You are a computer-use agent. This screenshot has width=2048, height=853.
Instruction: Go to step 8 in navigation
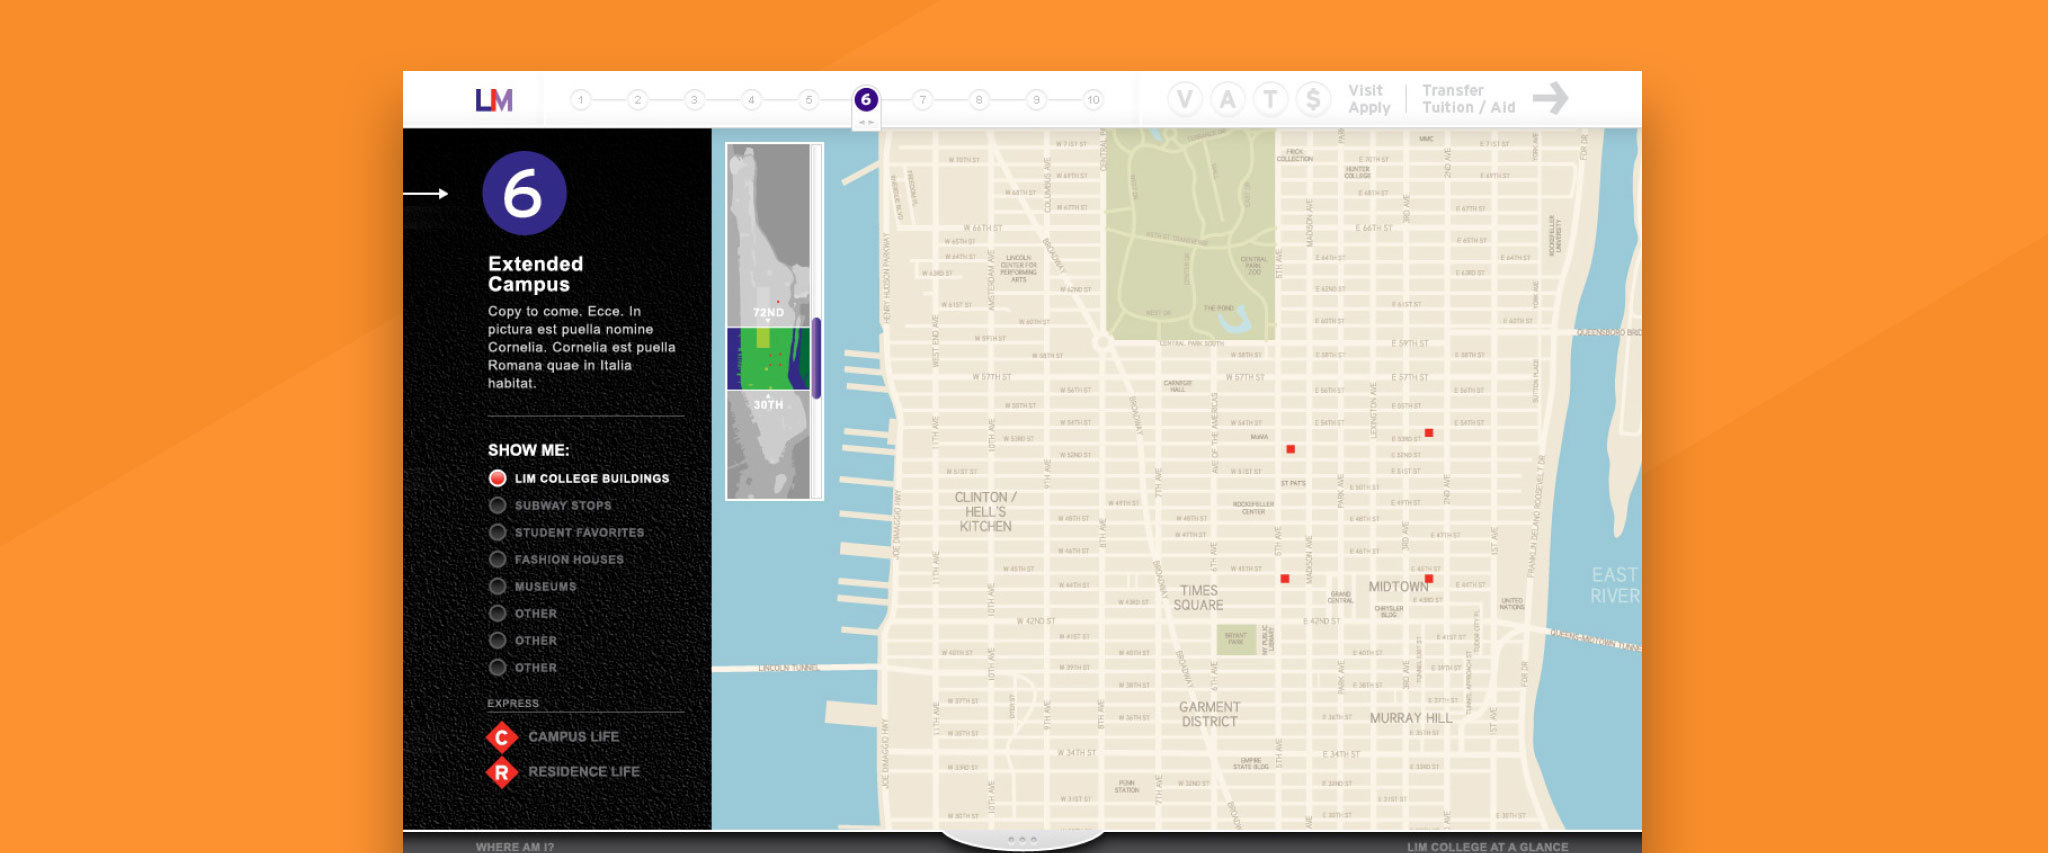(x=979, y=100)
